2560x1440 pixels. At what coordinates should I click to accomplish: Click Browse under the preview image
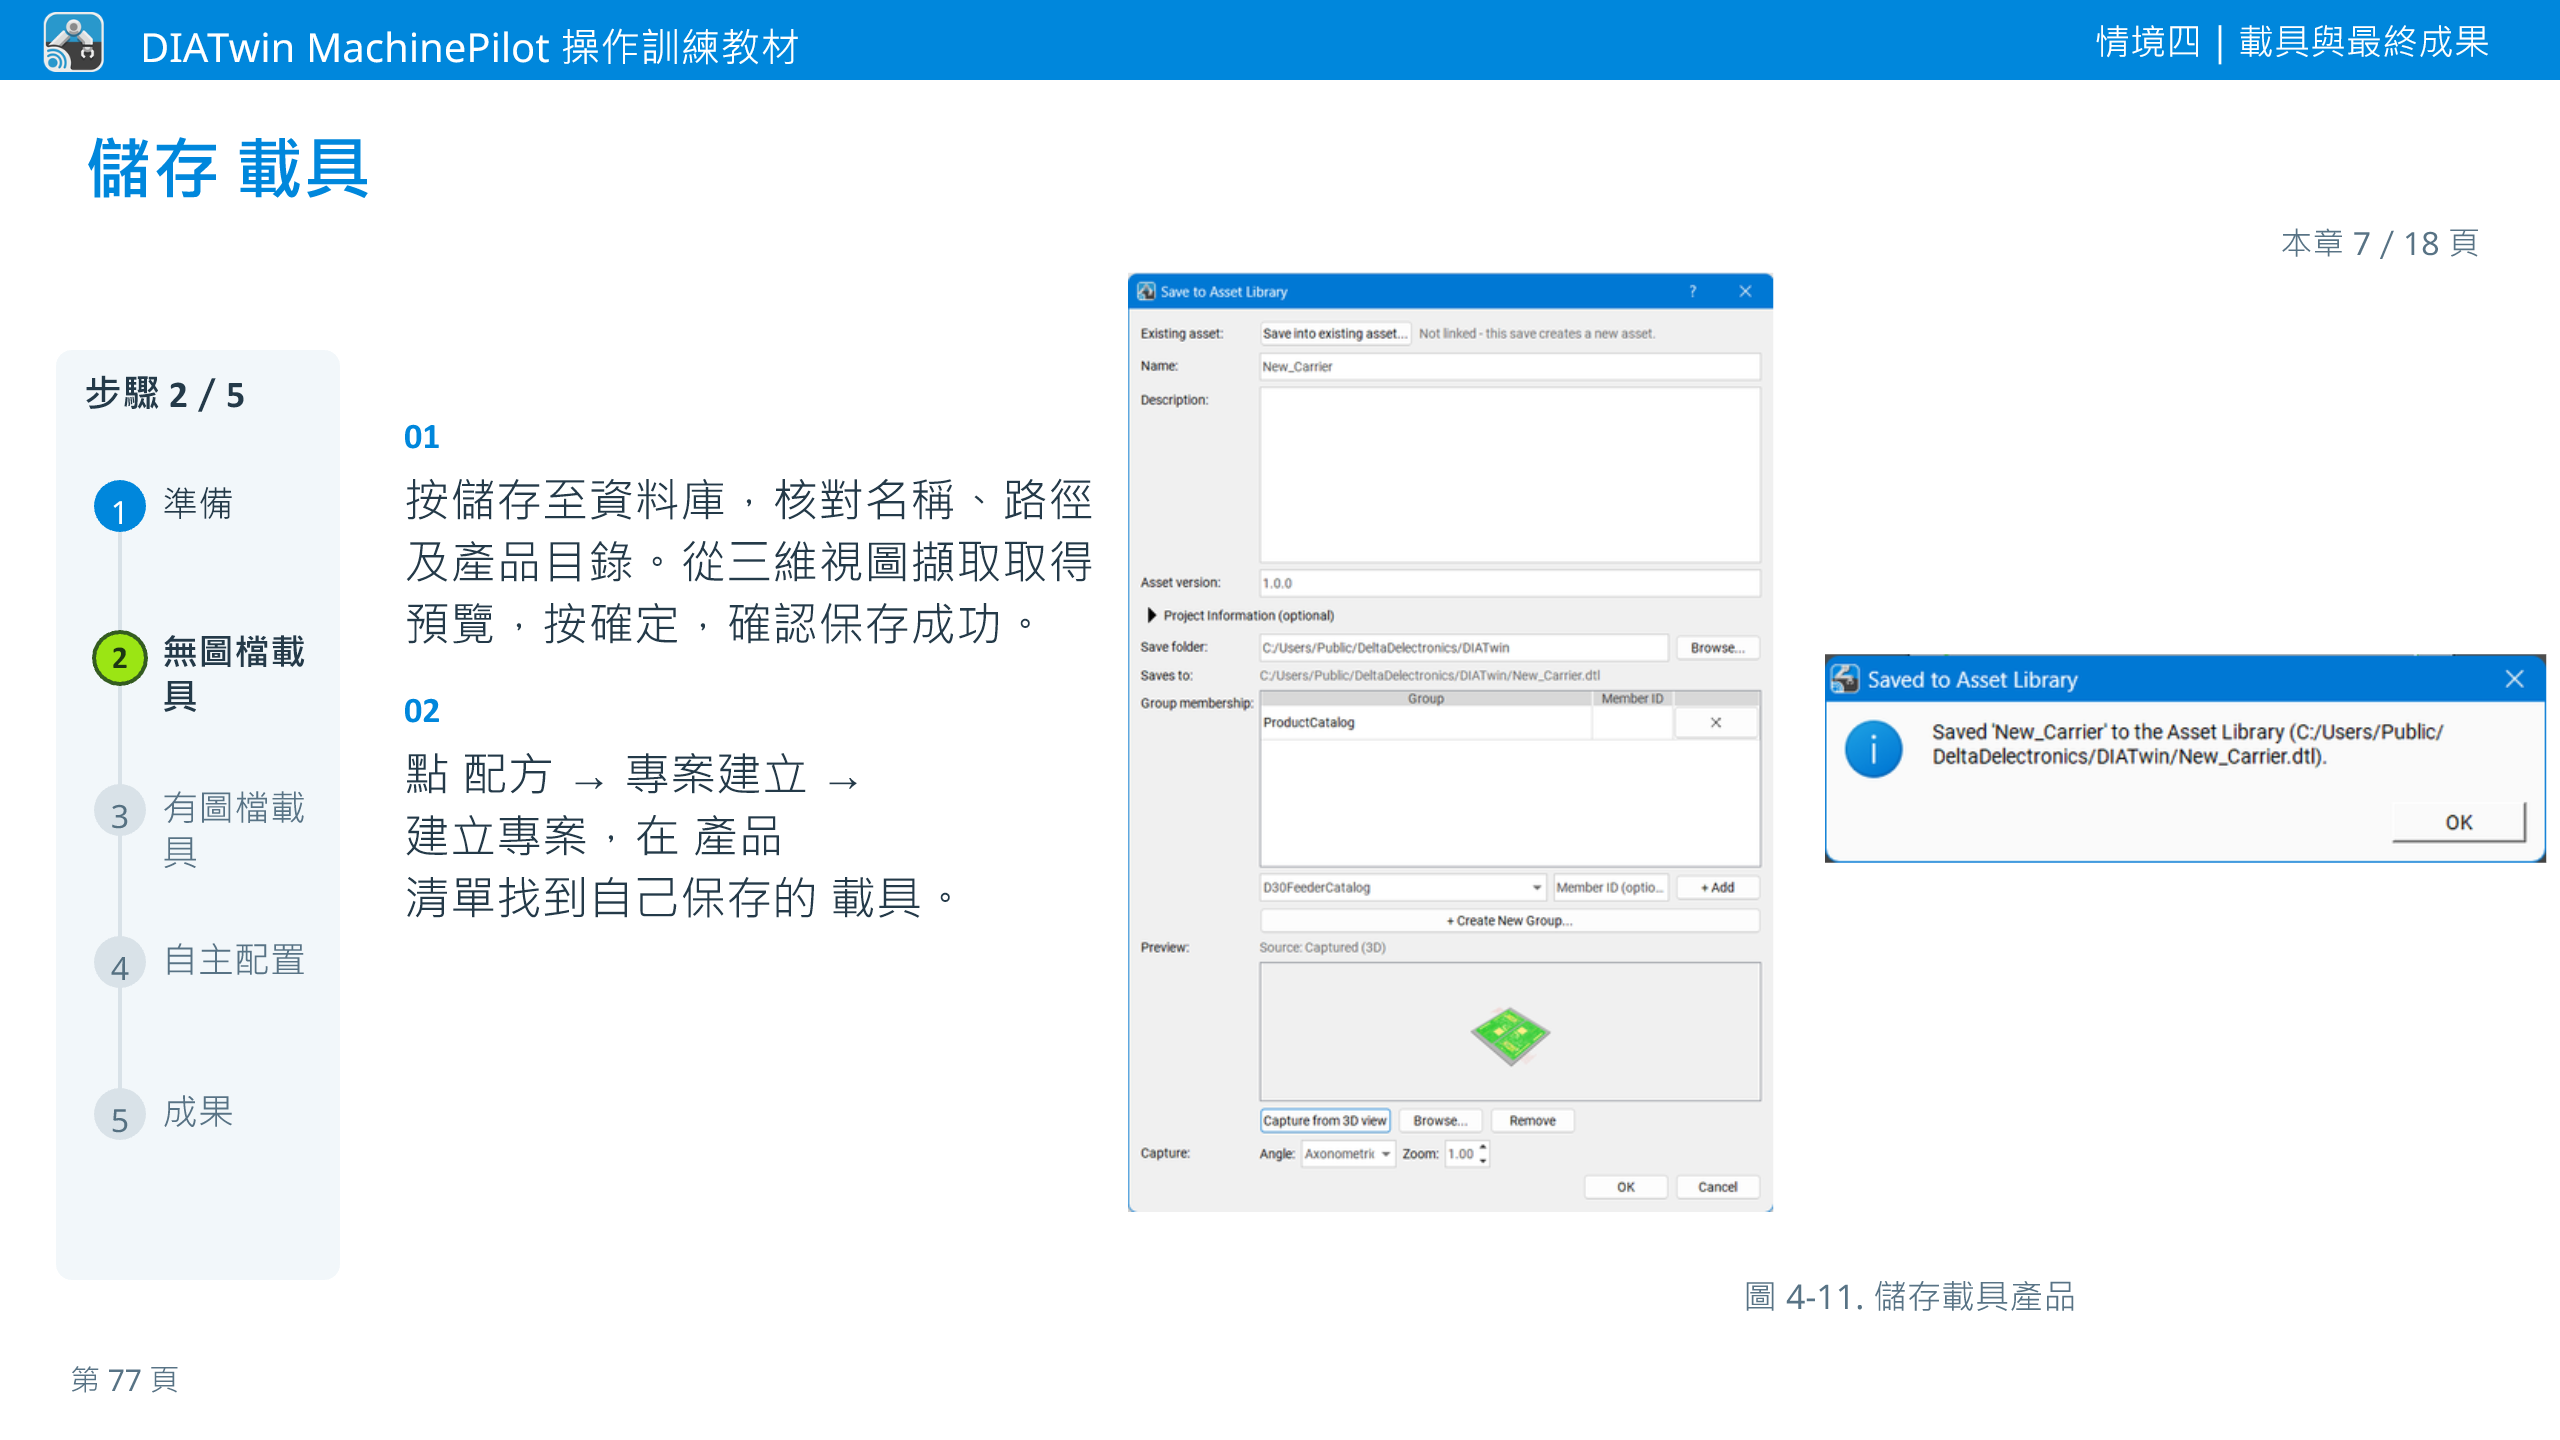click(x=1440, y=1121)
